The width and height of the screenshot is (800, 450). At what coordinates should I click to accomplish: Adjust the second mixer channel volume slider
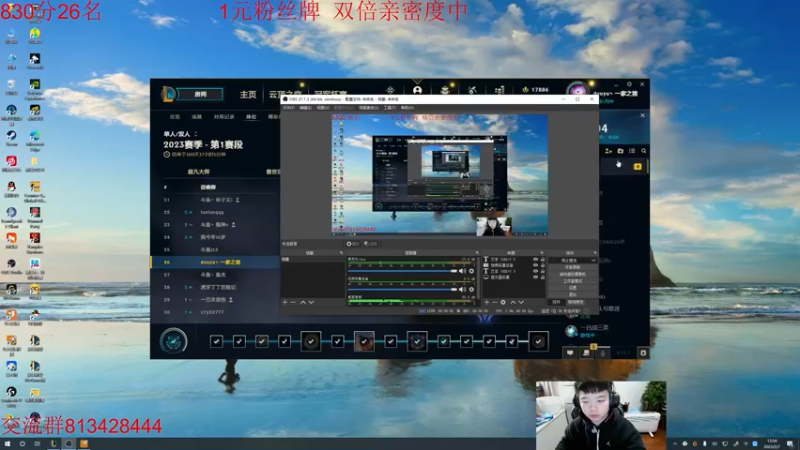(x=402, y=289)
